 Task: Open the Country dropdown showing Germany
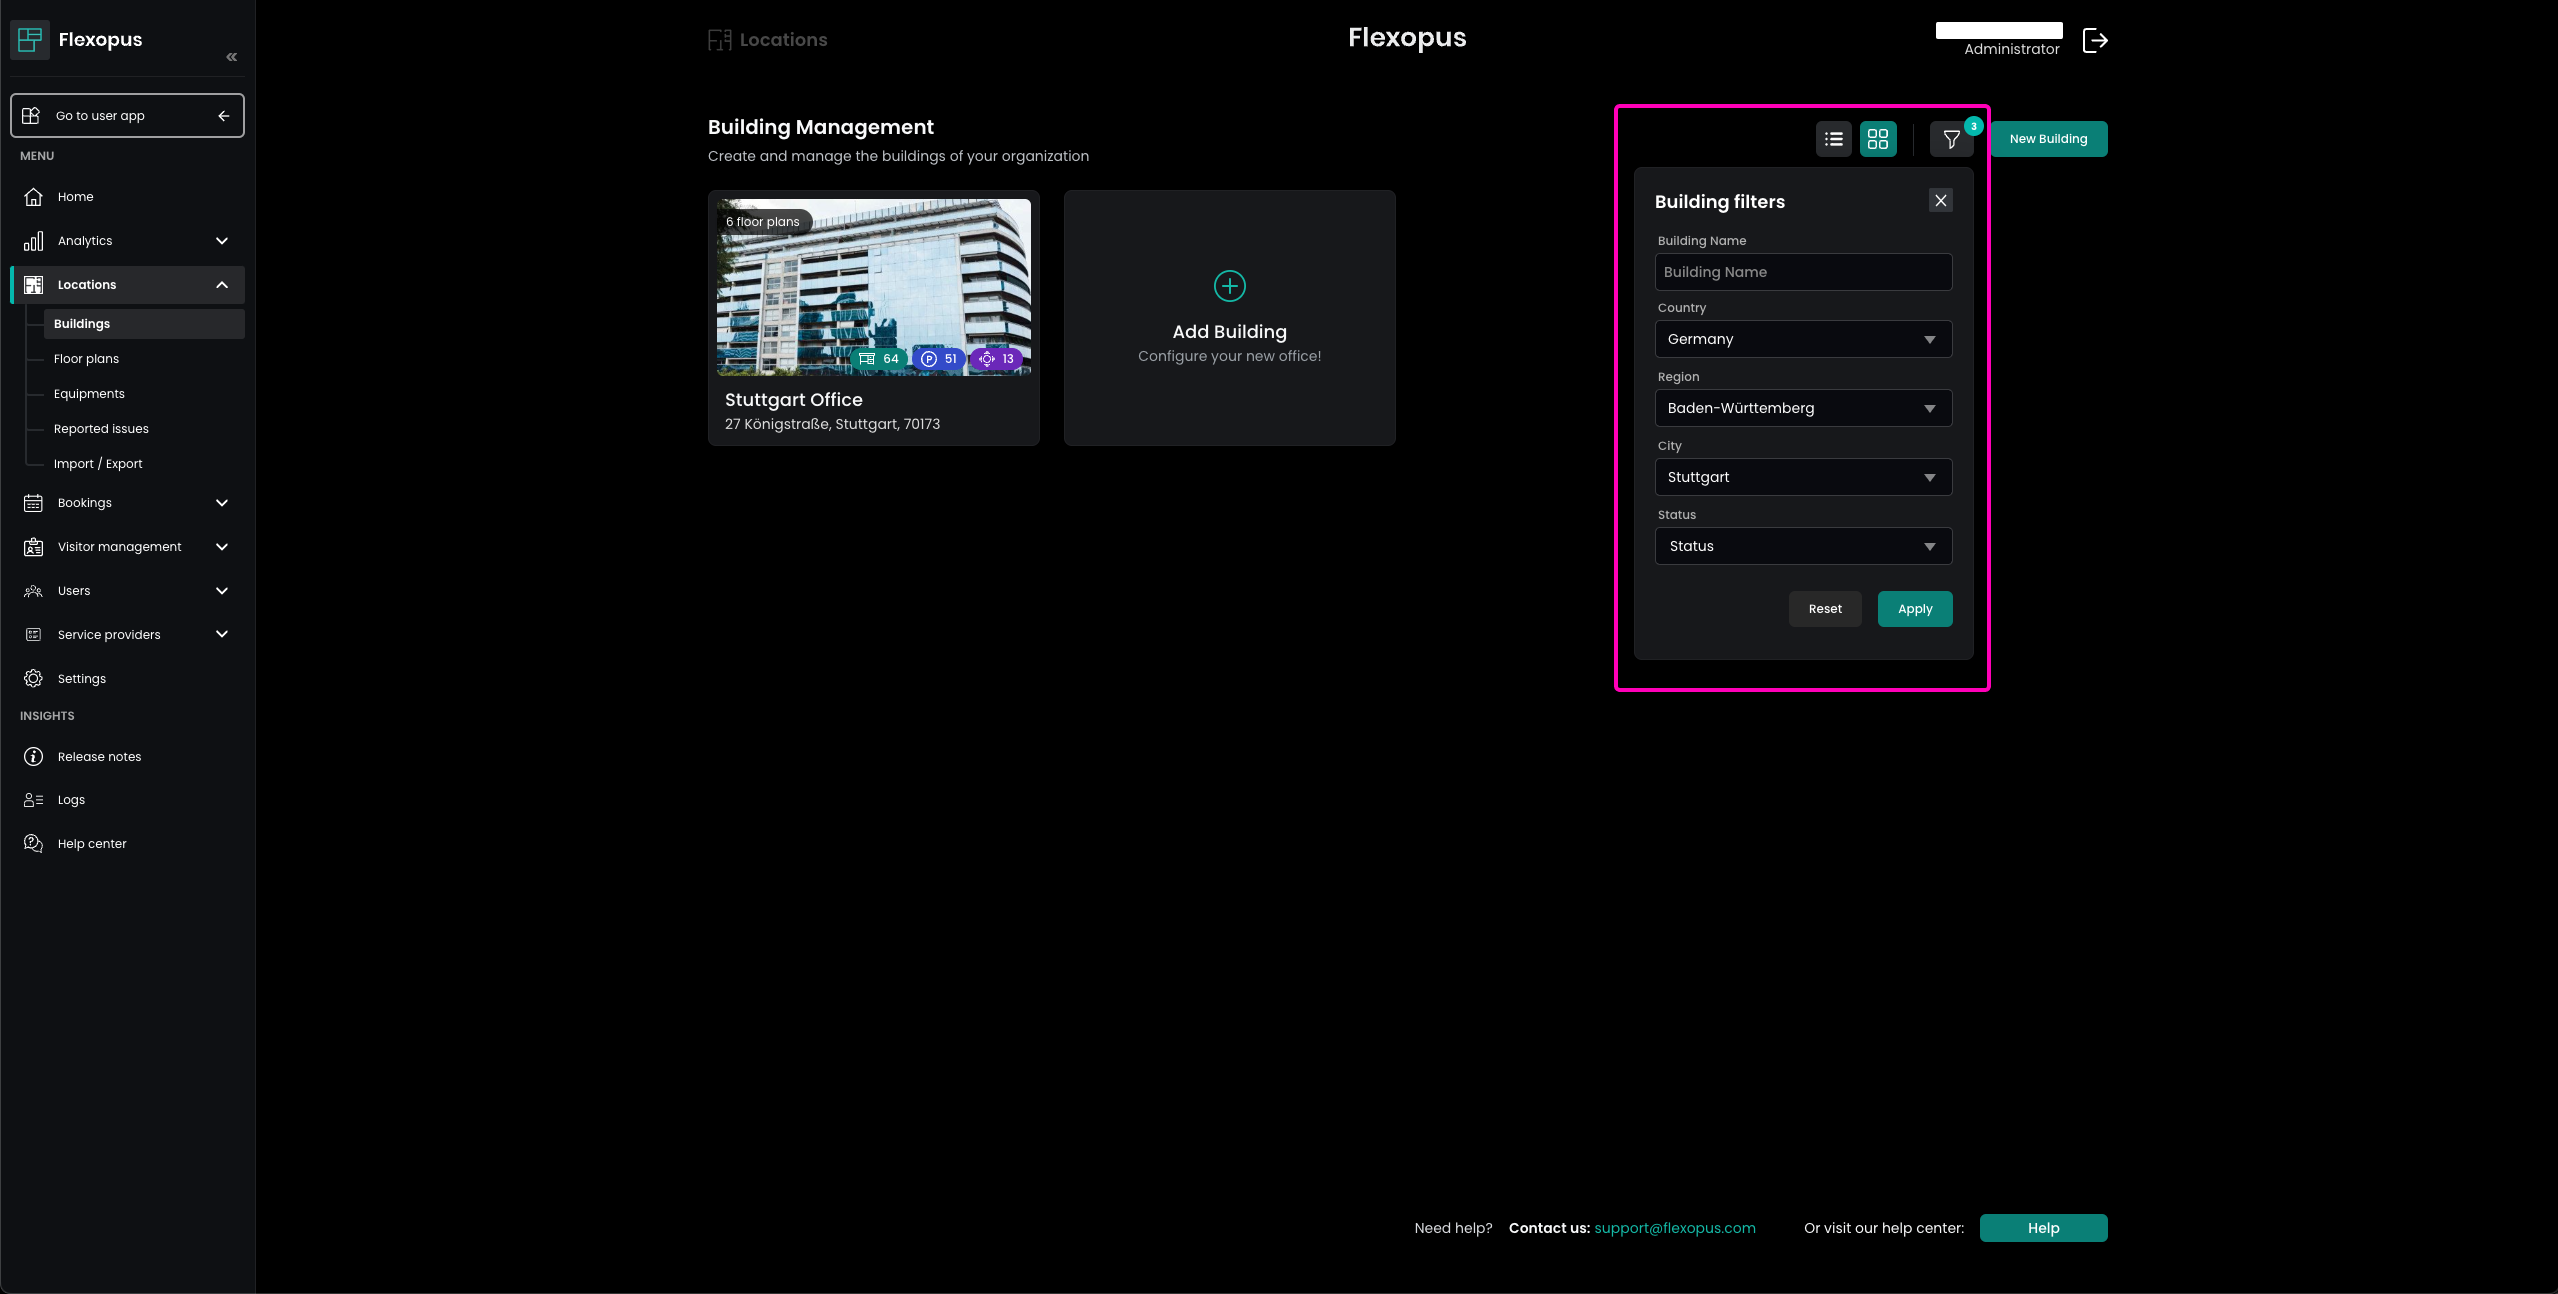(1802, 339)
